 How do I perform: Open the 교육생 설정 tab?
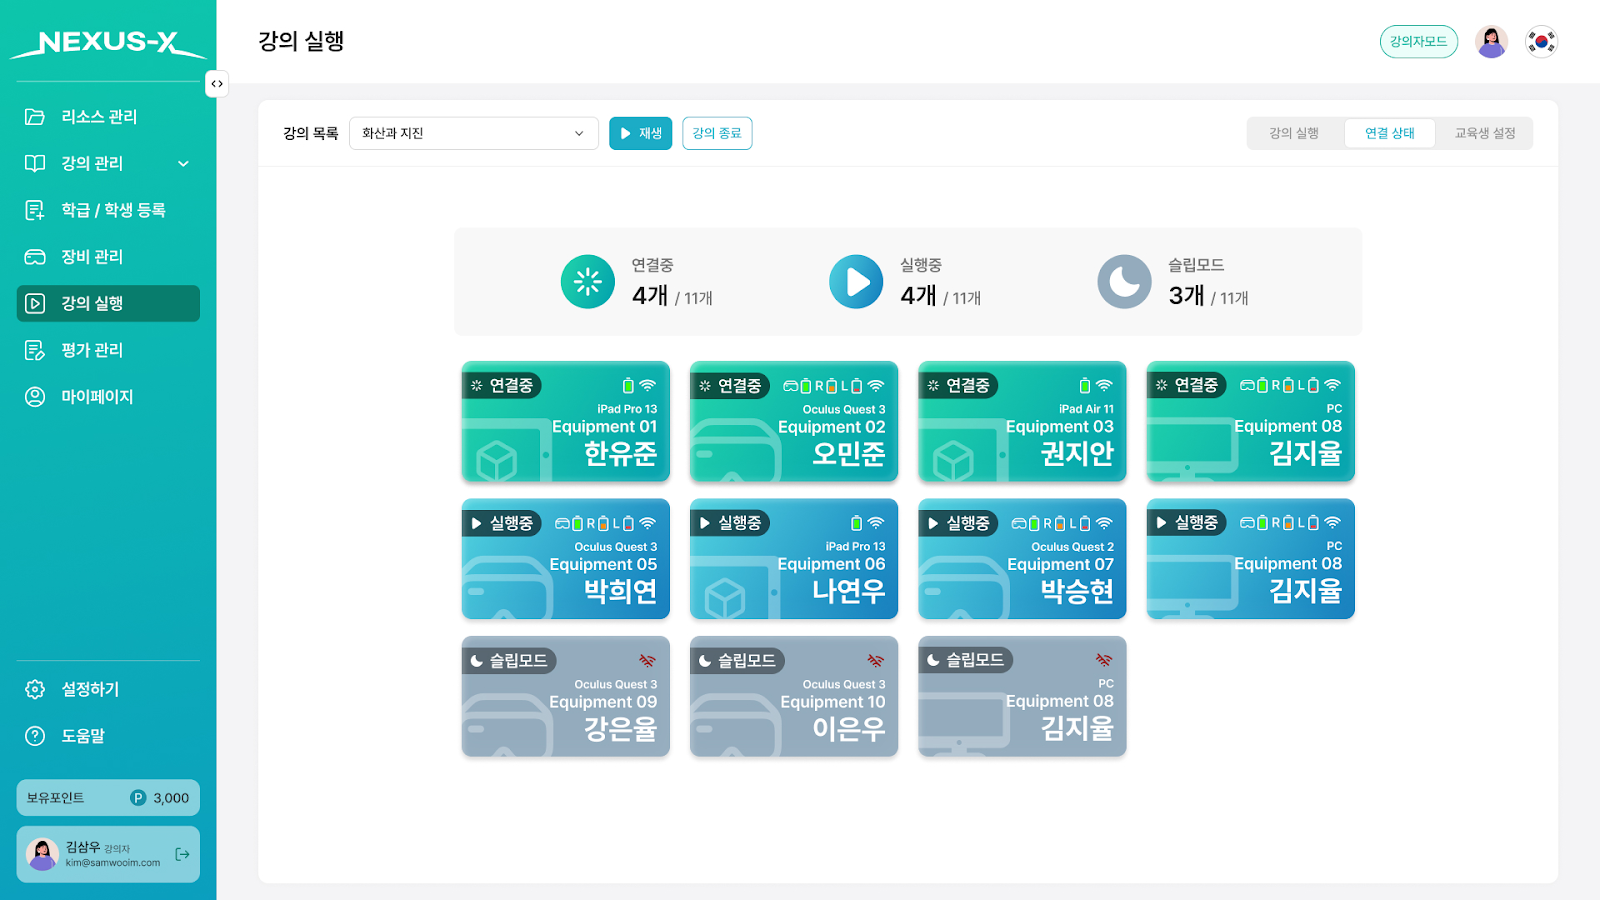1485,133
